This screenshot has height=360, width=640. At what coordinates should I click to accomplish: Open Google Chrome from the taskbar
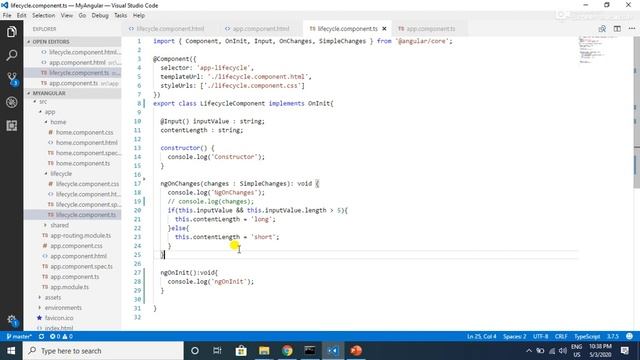tap(287, 351)
